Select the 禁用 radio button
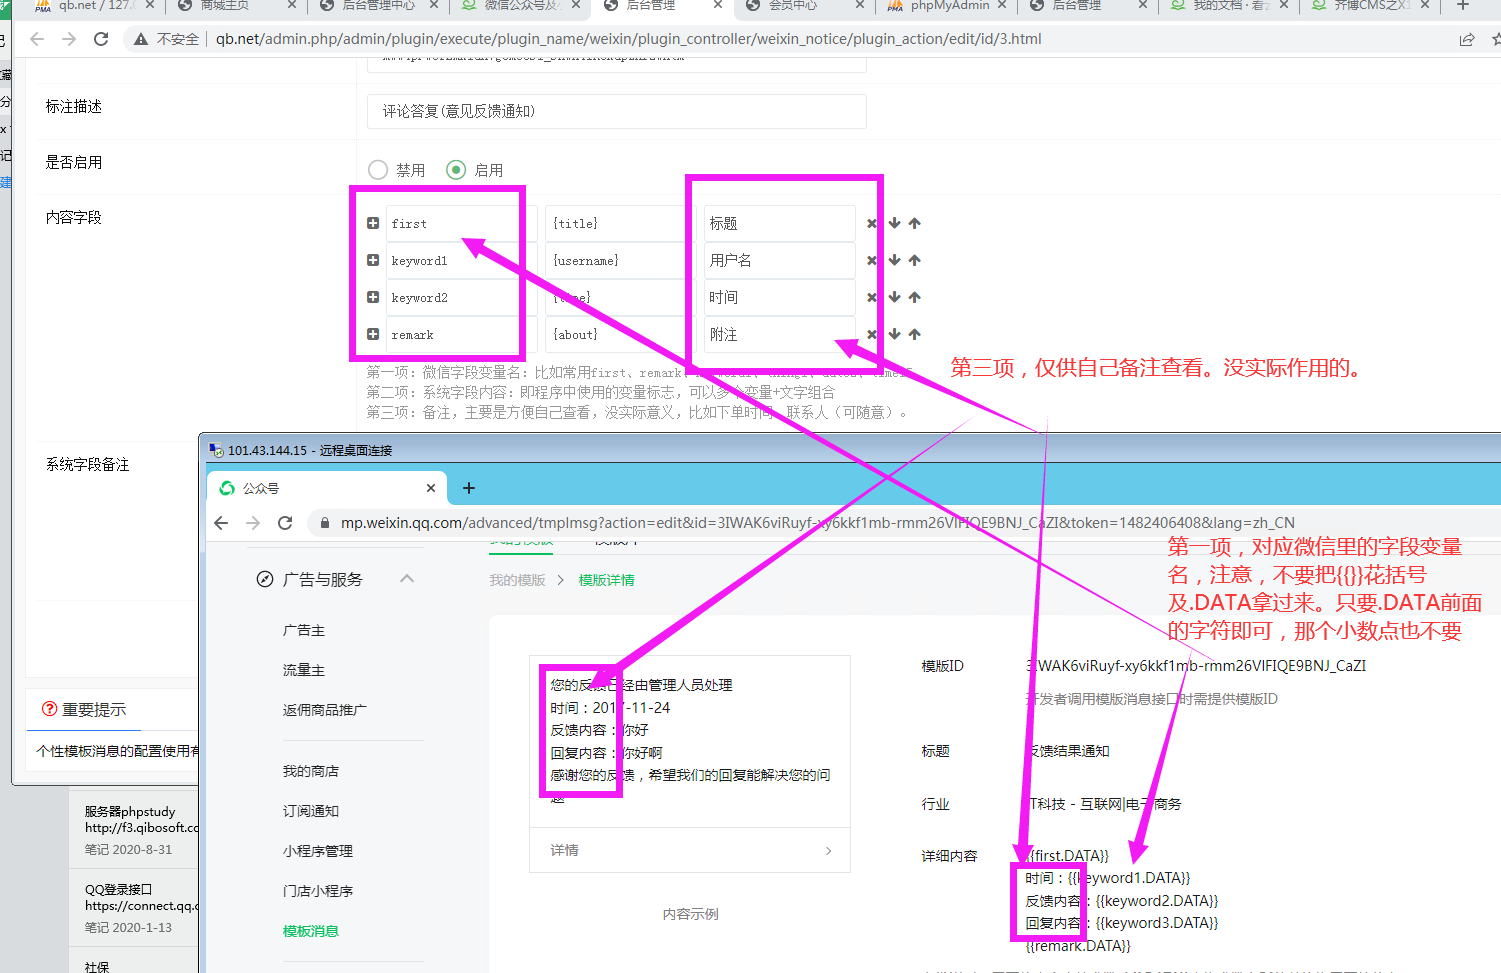Screen dimensions: 1501x973 tap(378, 170)
